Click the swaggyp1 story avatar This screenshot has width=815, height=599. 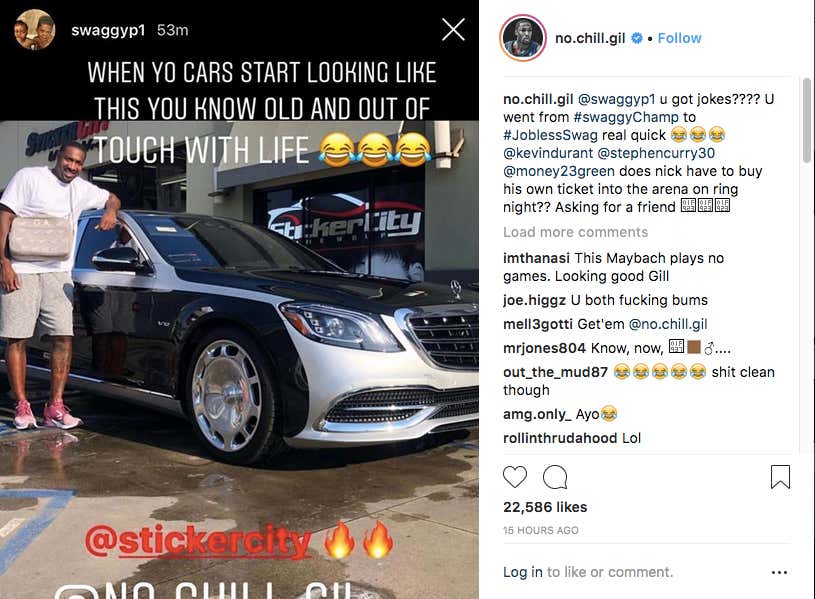34,30
